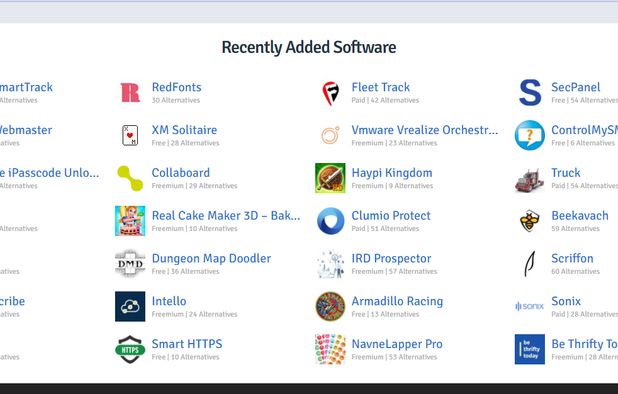Click the Armadillo Racing round icon

pyautogui.click(x=330, y=307)
